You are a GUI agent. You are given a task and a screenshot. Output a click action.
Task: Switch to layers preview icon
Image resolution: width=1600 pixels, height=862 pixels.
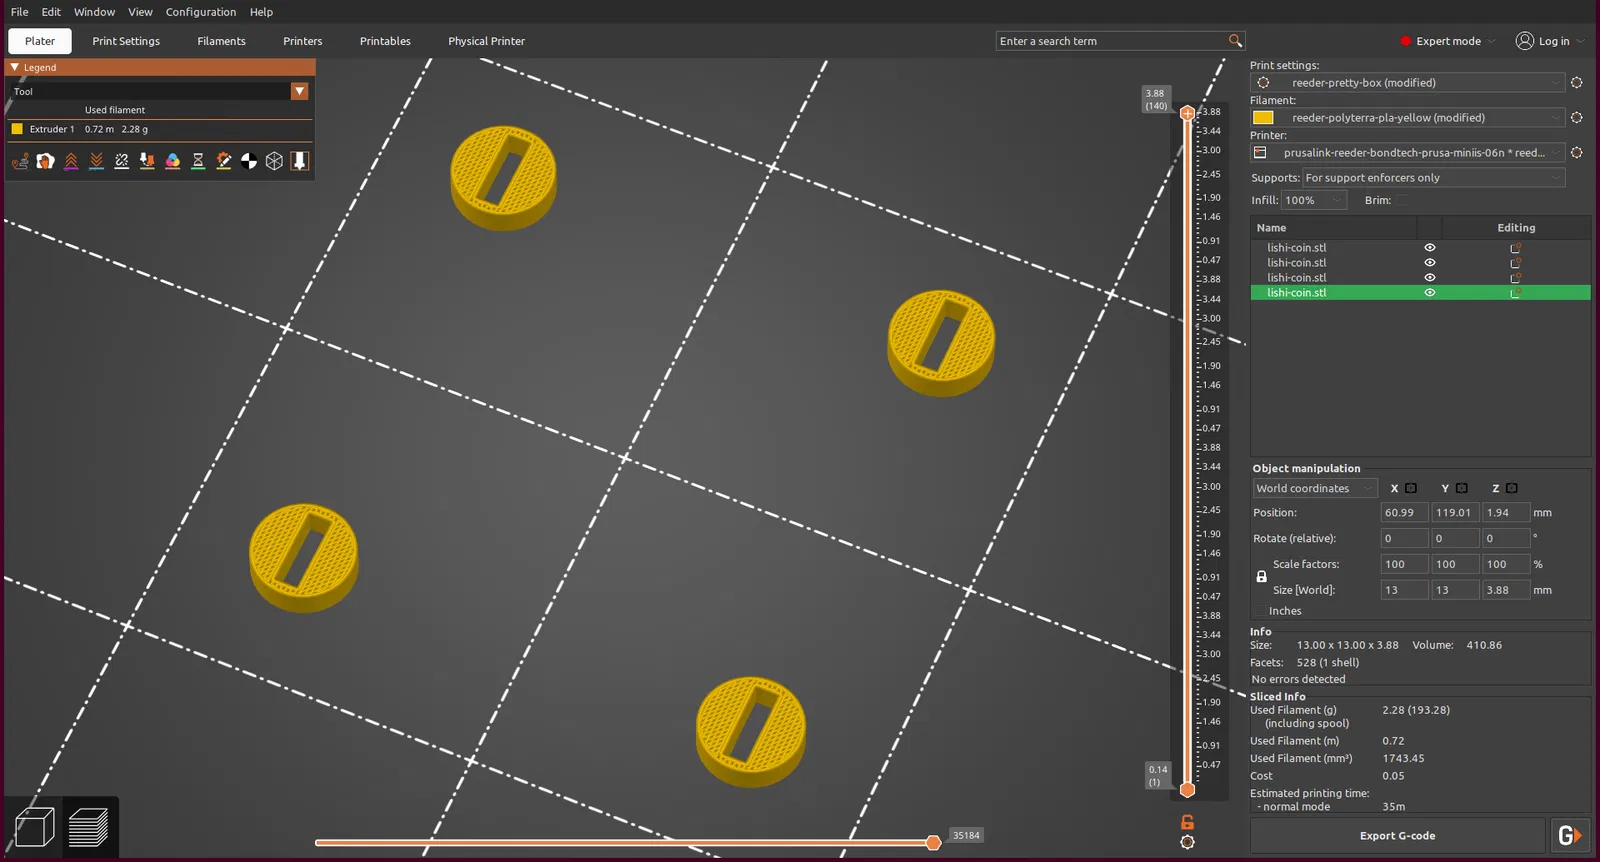[x=89, y=828]
